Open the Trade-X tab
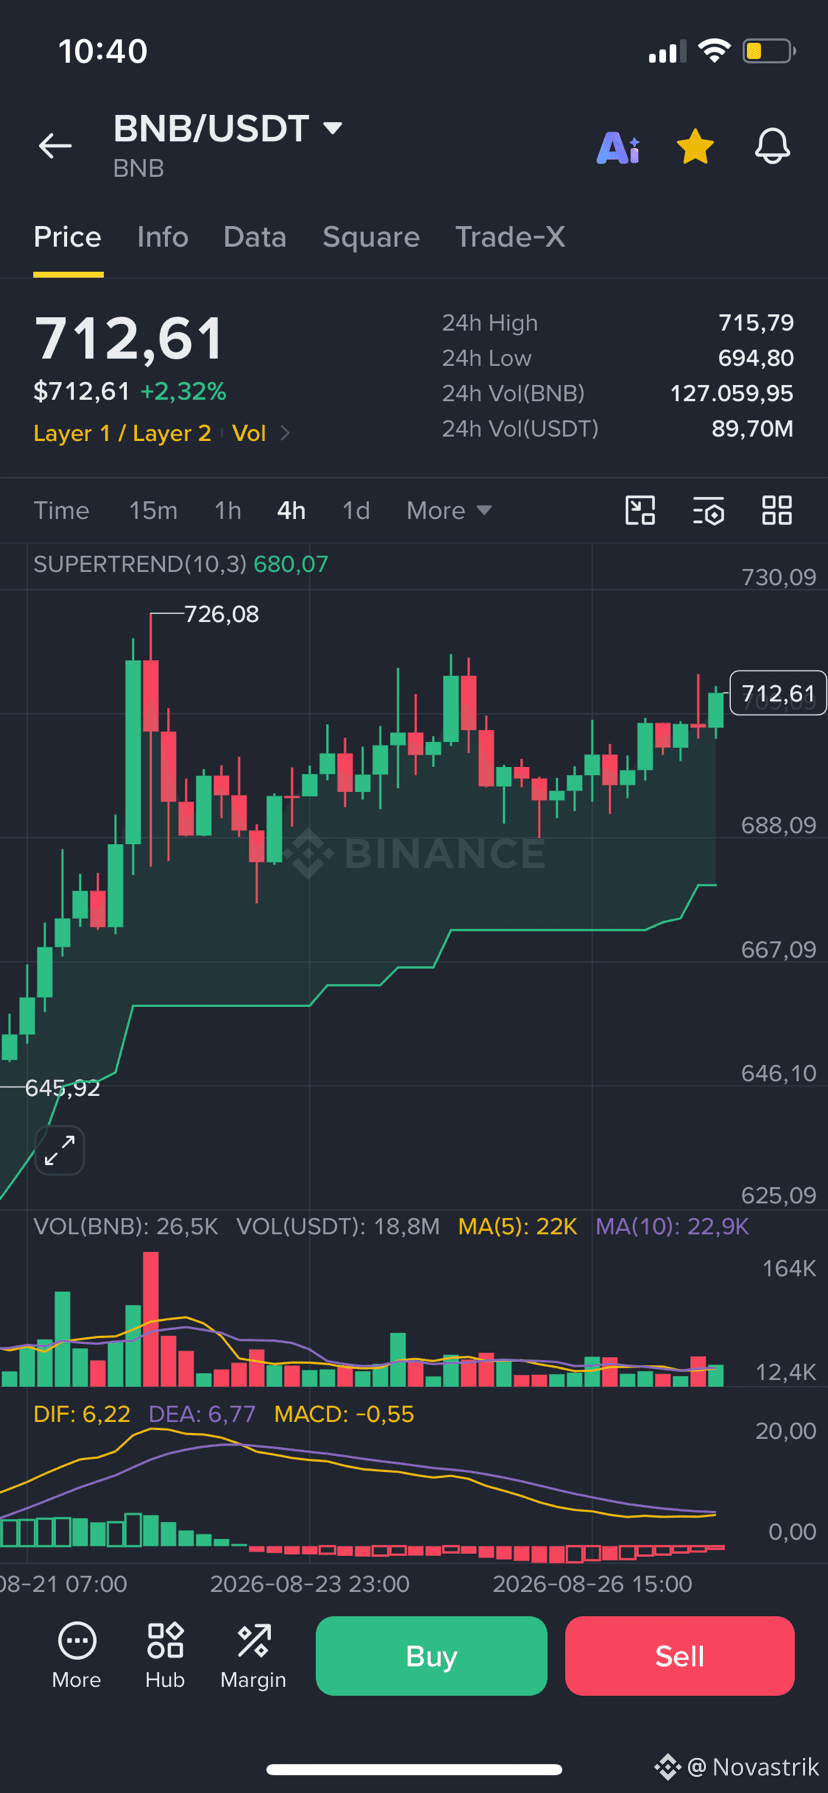 tap(510, 237)
